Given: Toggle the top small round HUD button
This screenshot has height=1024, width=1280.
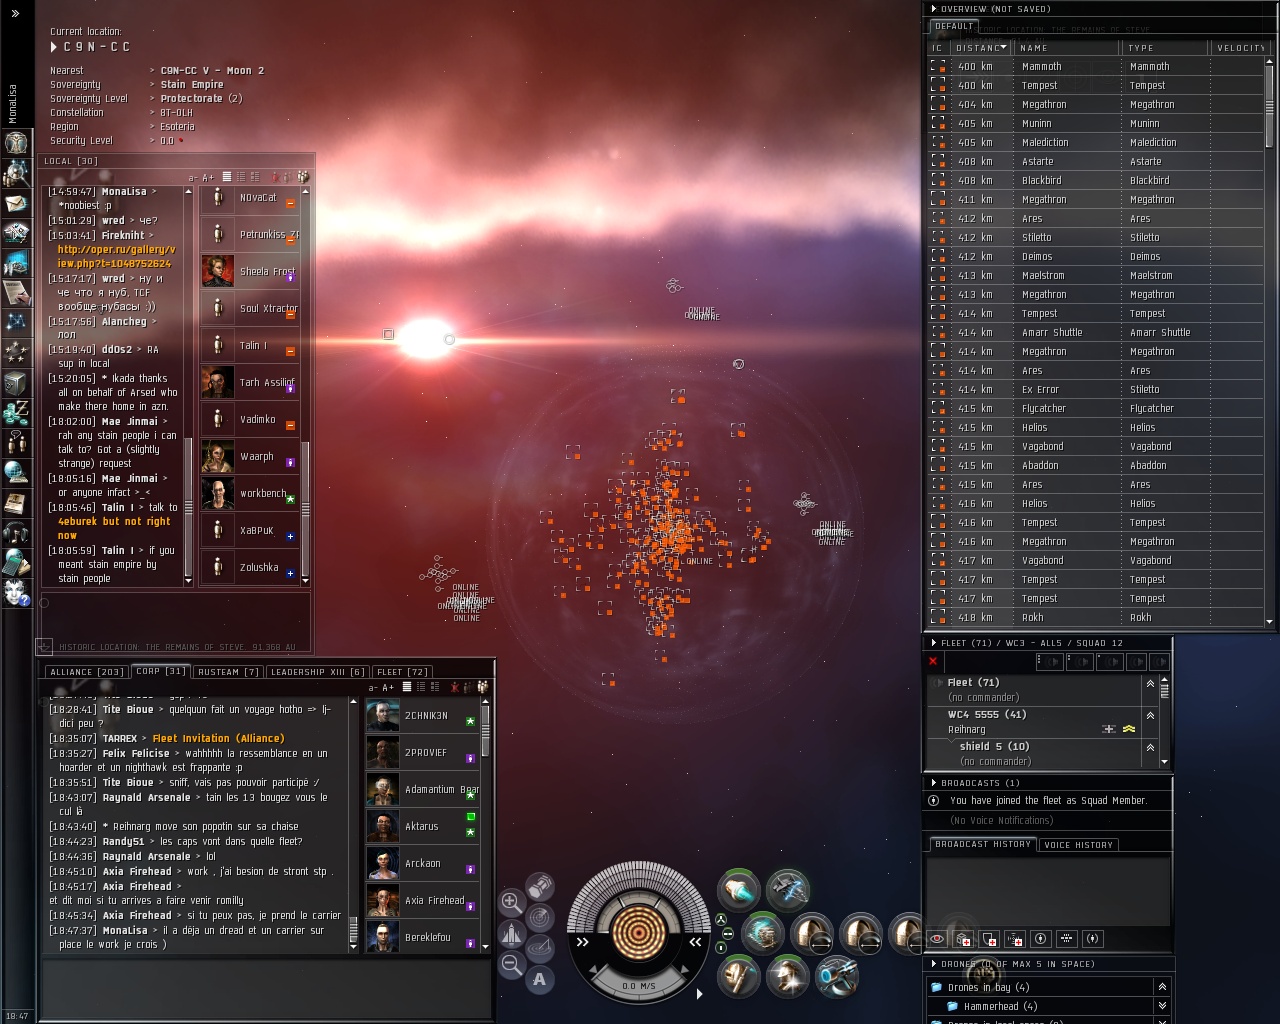Looking at the screenshot, I should pos(720,919).
